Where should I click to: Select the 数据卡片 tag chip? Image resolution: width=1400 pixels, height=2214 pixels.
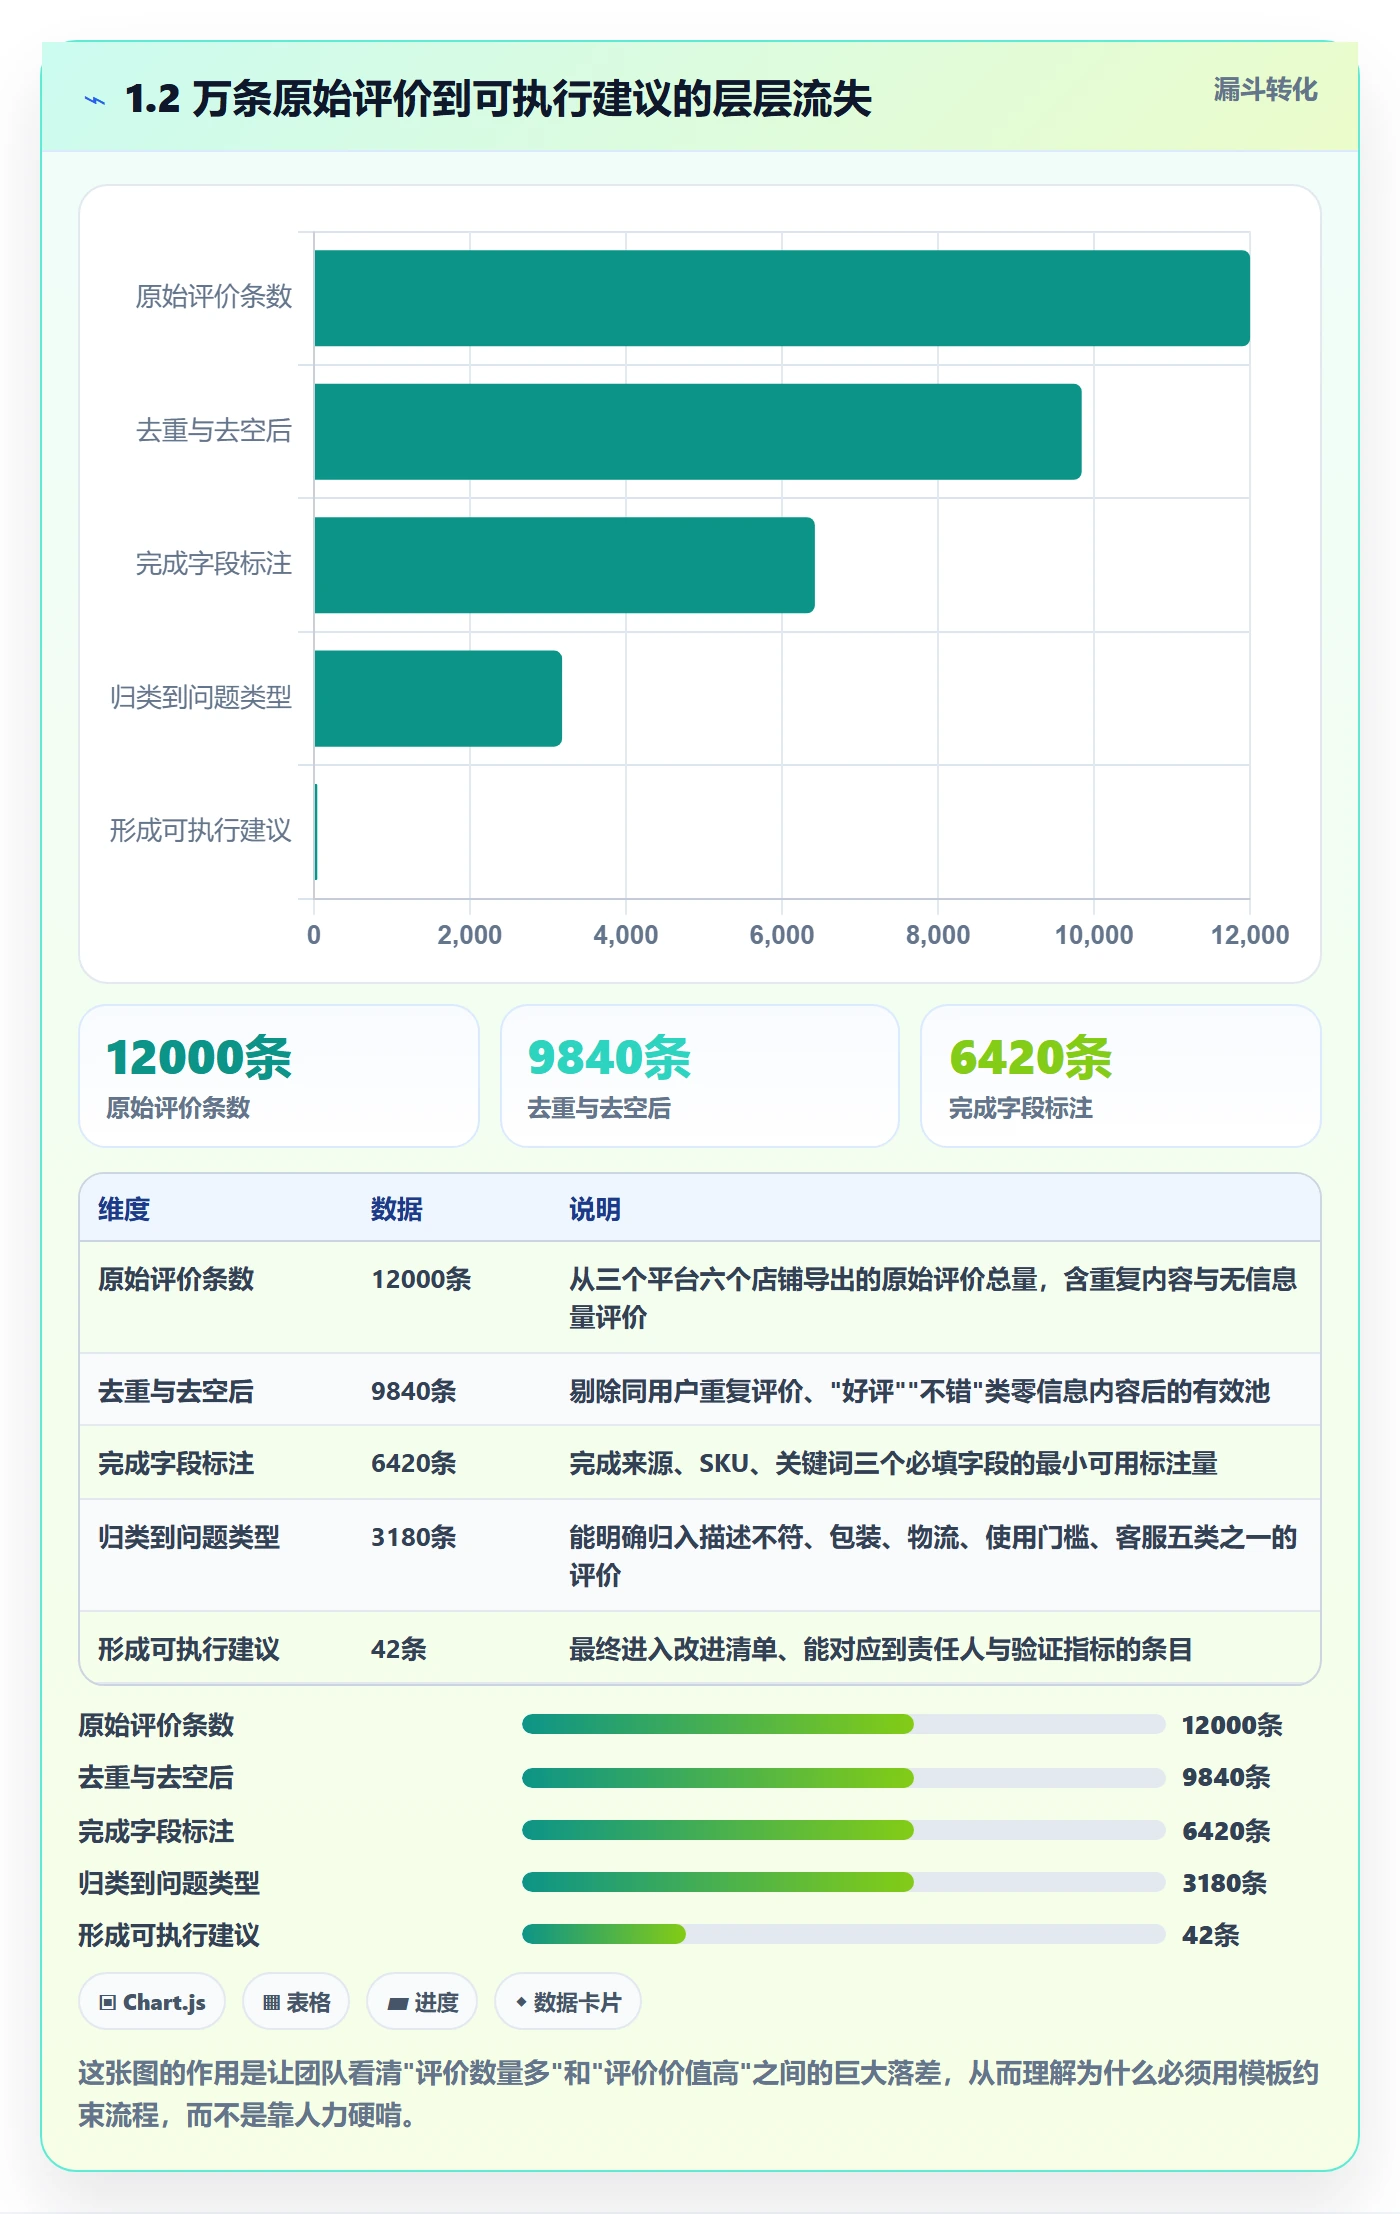coord(568,2002)
